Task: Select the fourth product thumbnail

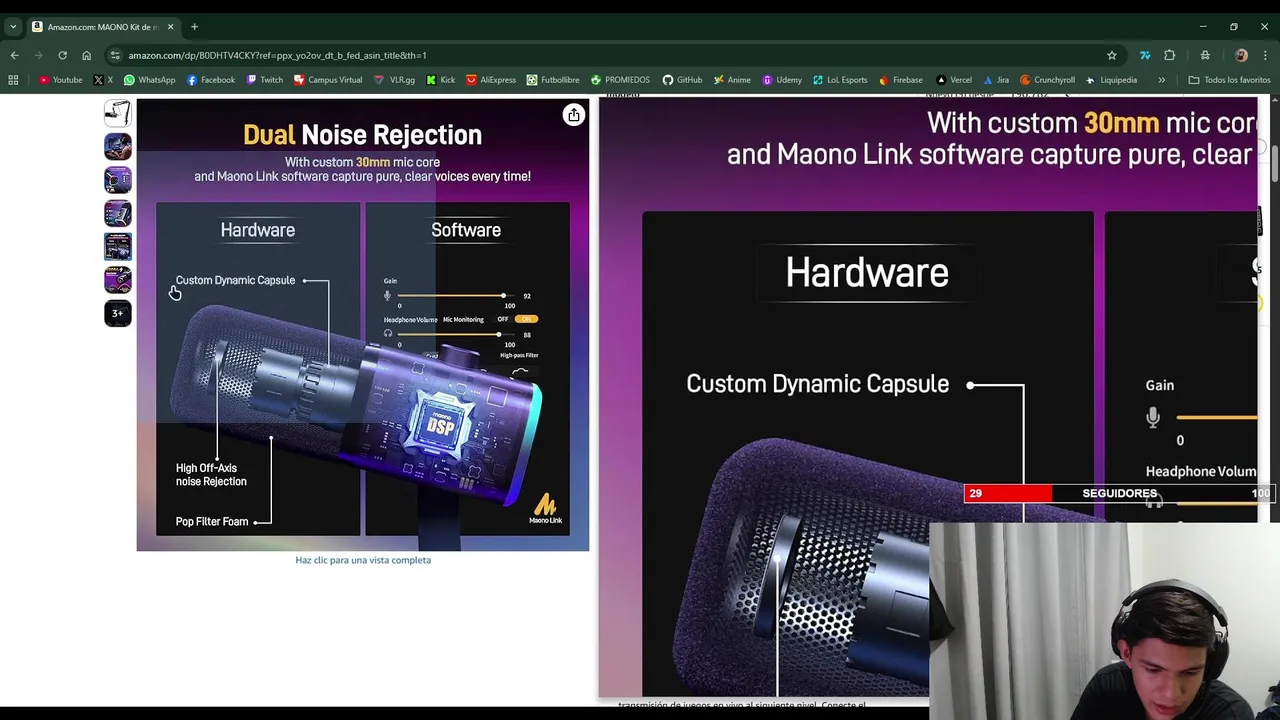Action: click(118, 213)
